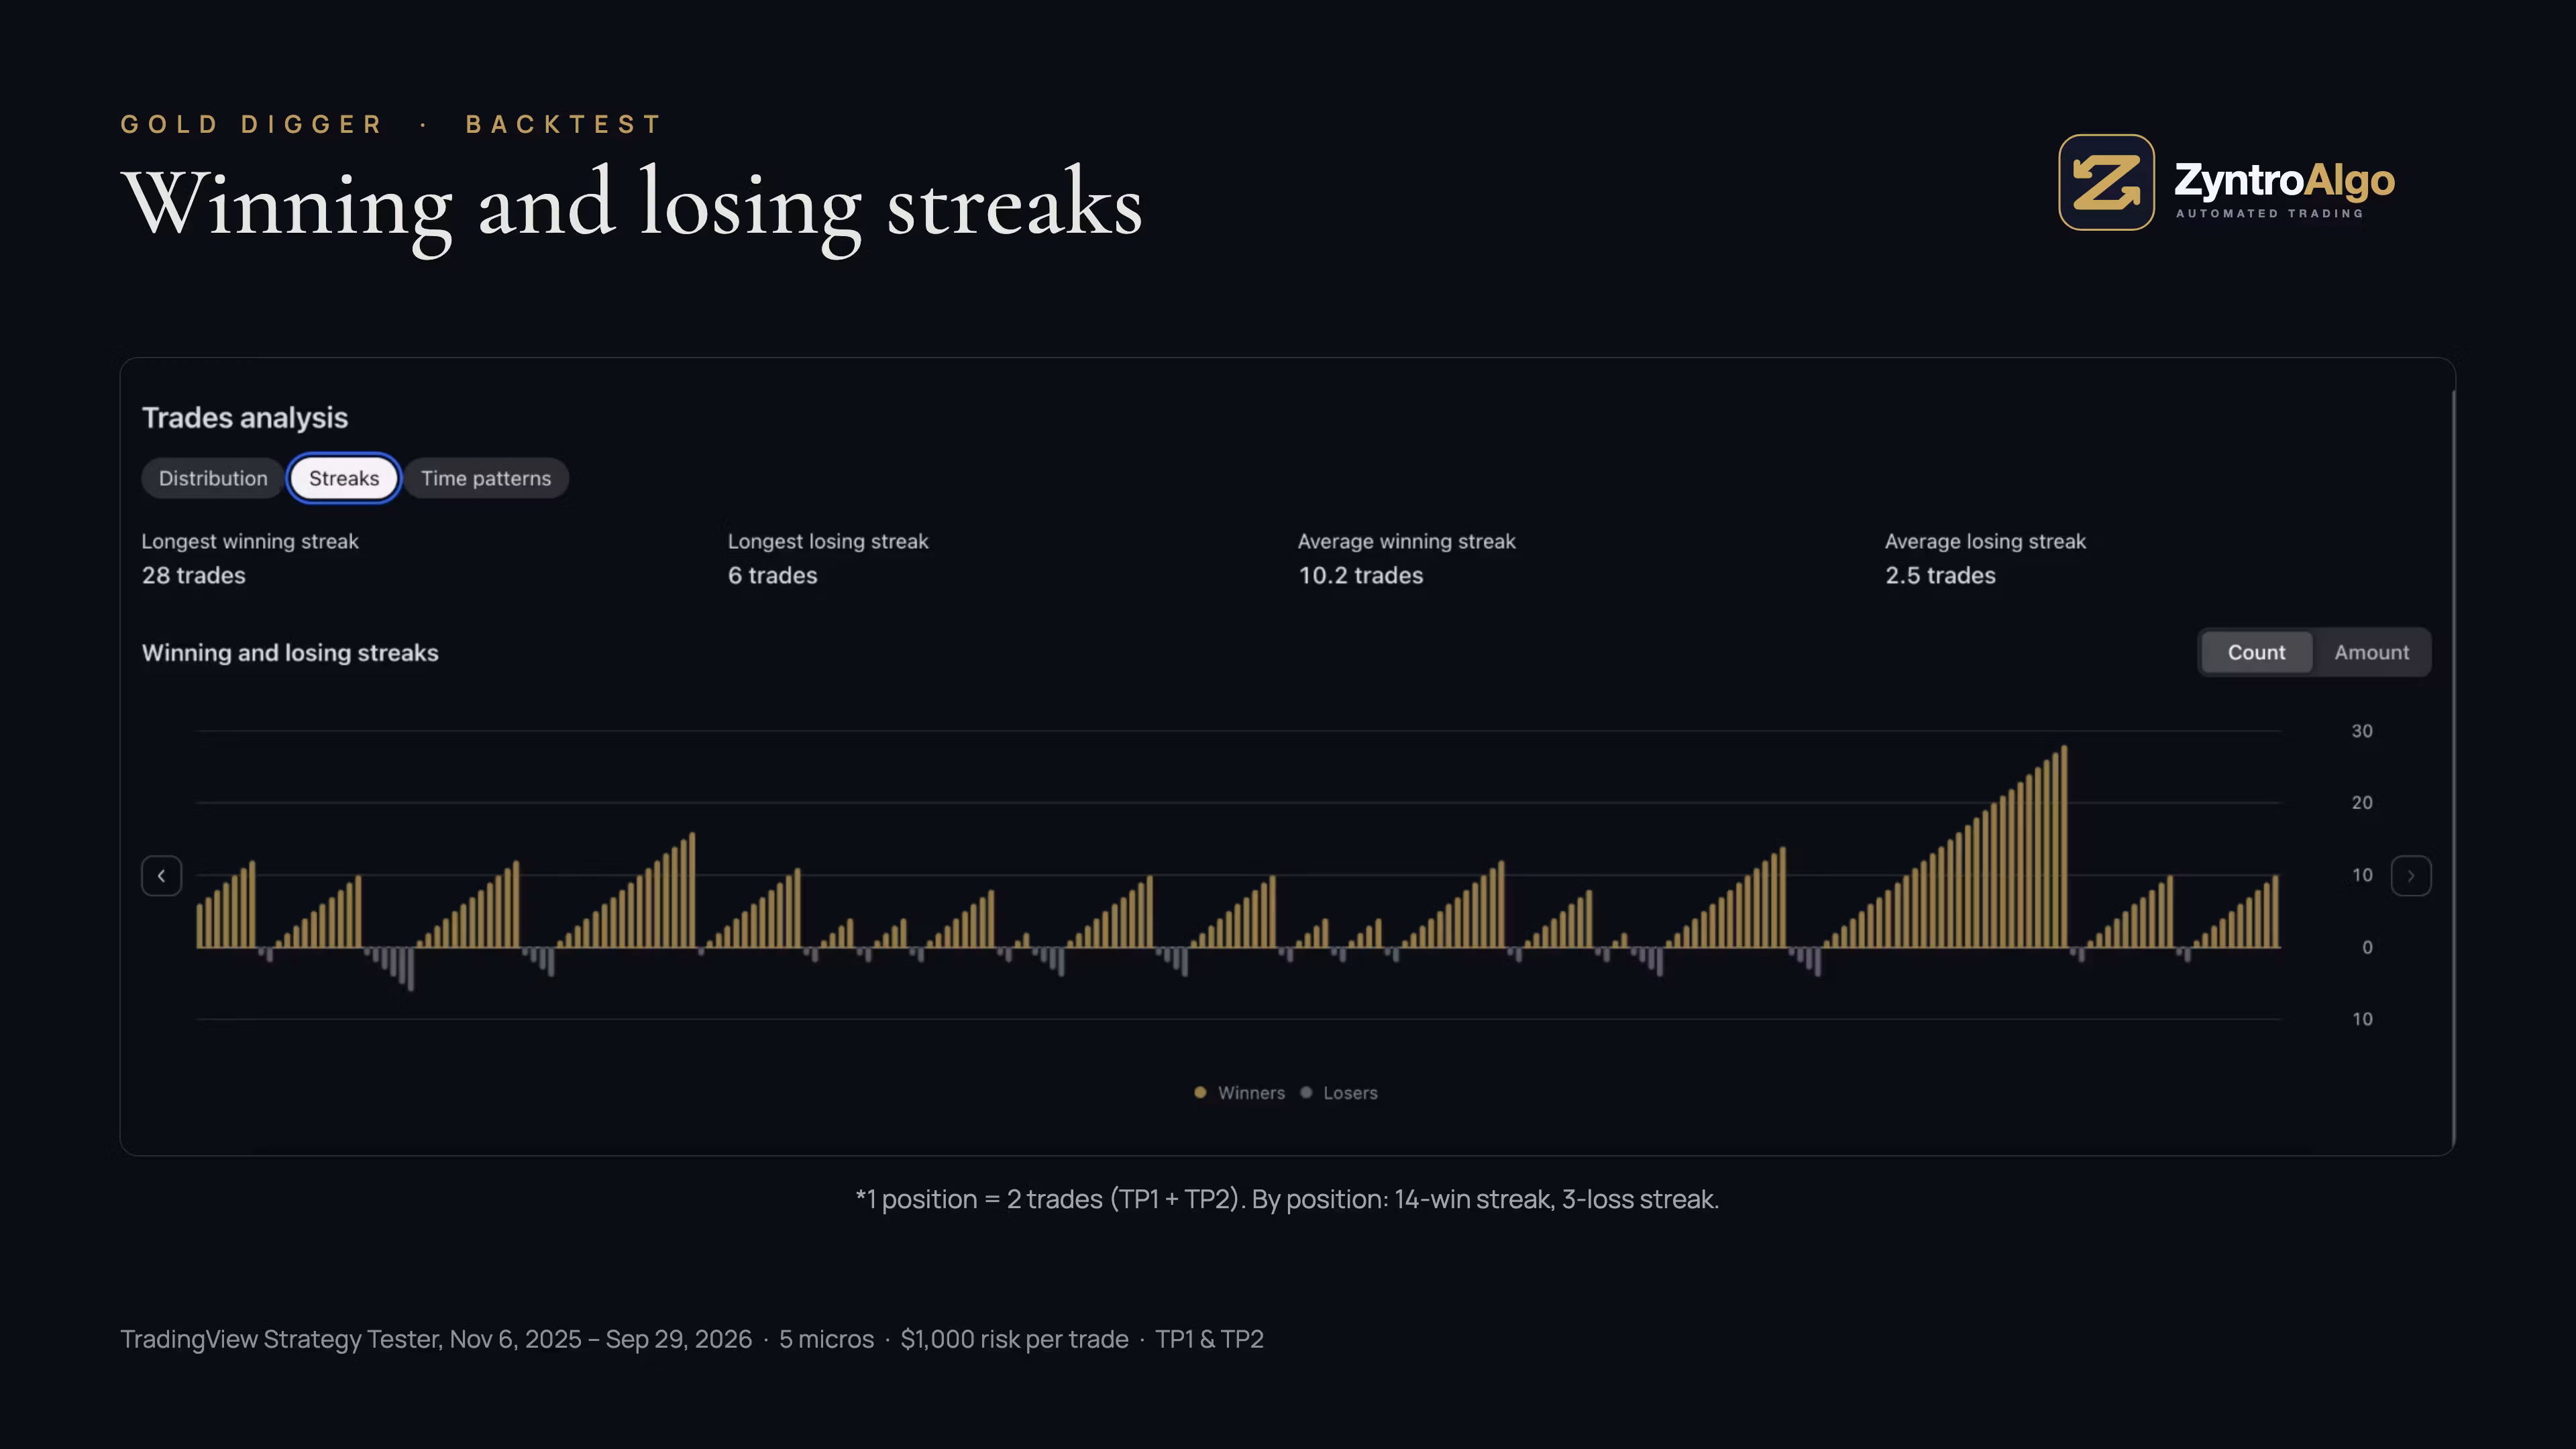The height and width of the screenshot is (1449, 2576).
Task: Select the Streaks tab
Action: 344,478
